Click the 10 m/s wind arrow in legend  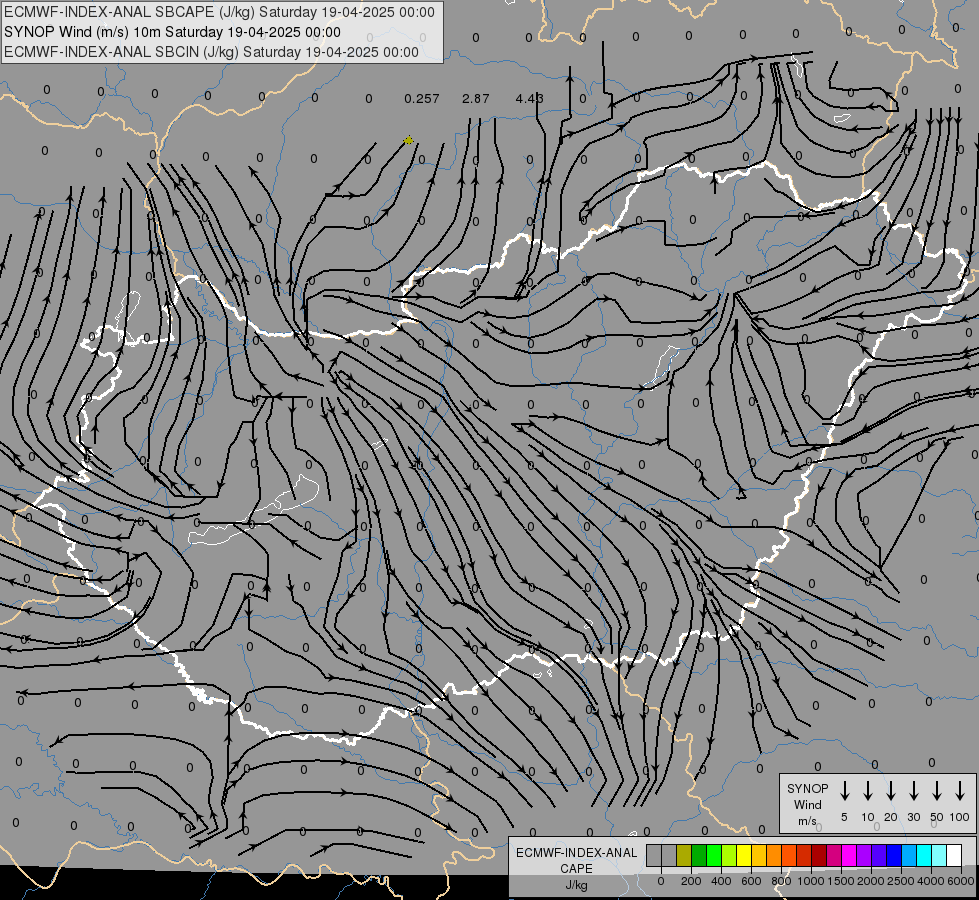[867, 790]
